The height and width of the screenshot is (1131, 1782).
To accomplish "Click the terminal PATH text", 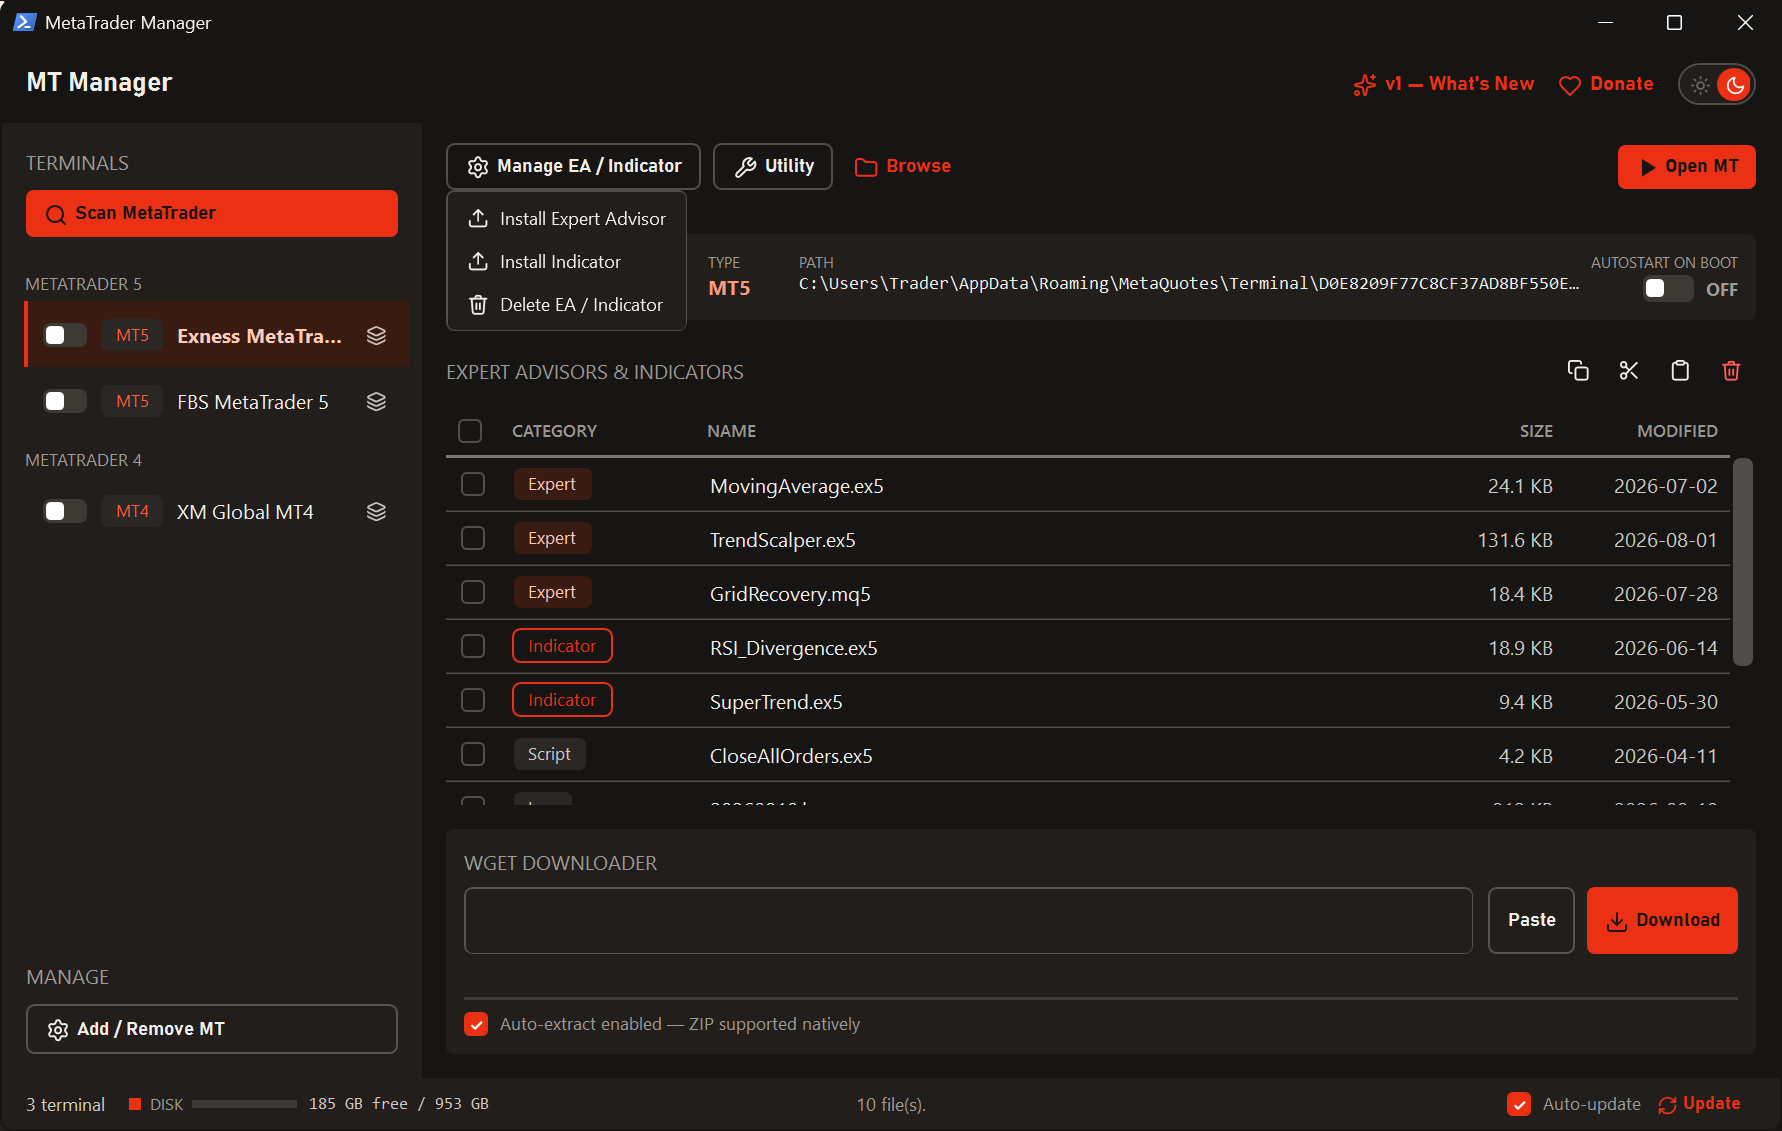I will 1189,284.
